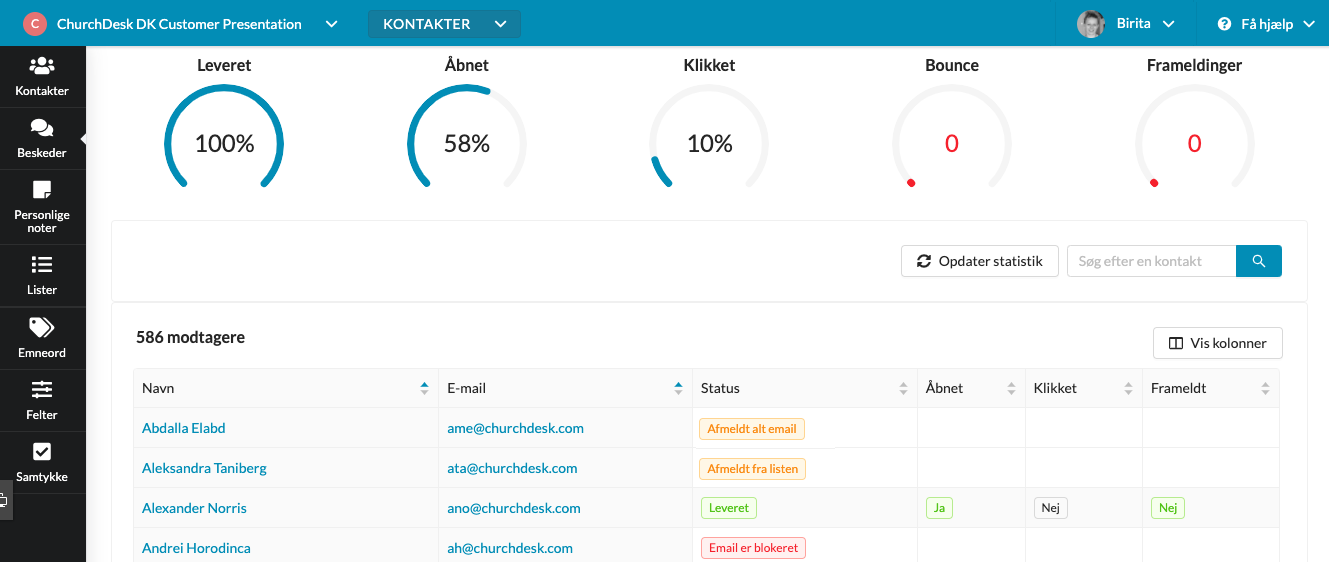Click the Nej badge in Frameldt column
The width and height of the screenshot is (1329, 562).
pos(1168,508)
